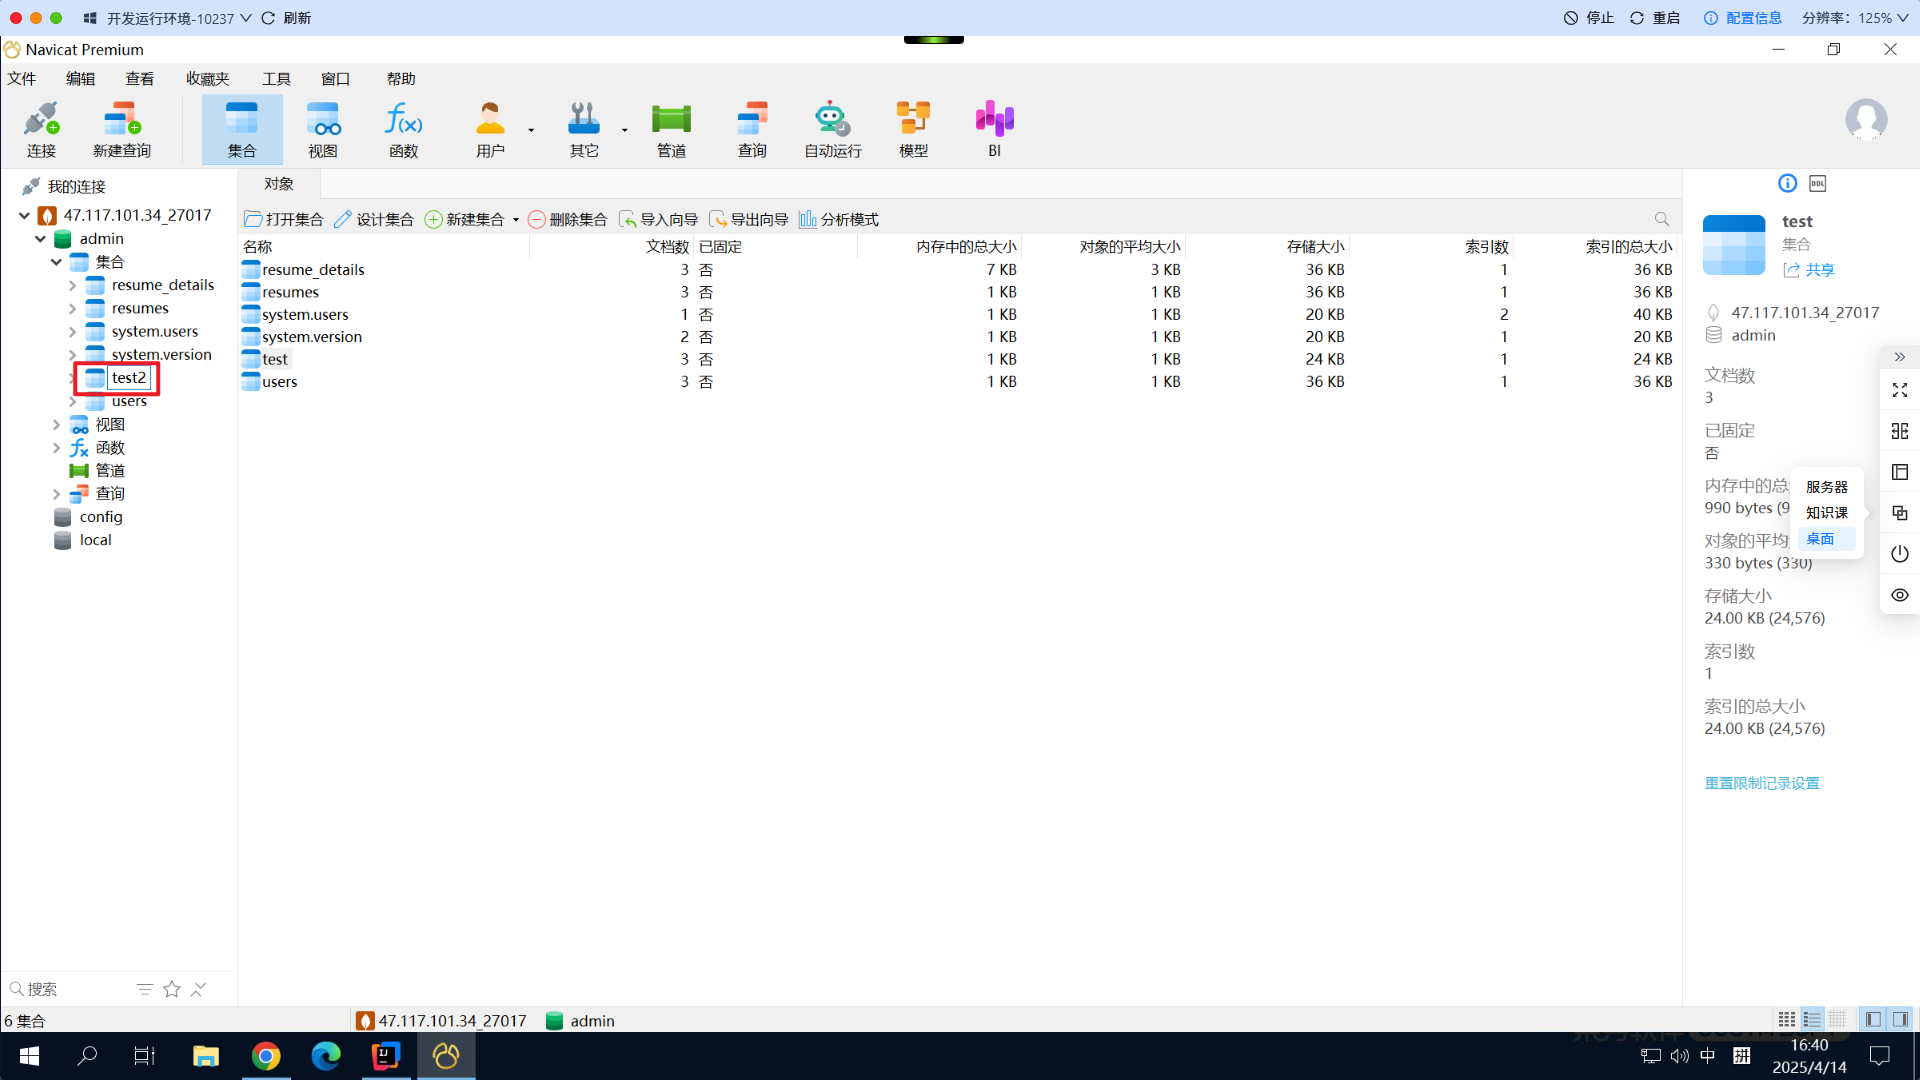1920x1080 pixels.
Task: Switch to detail view mode
Action: pos(1838,1020)
